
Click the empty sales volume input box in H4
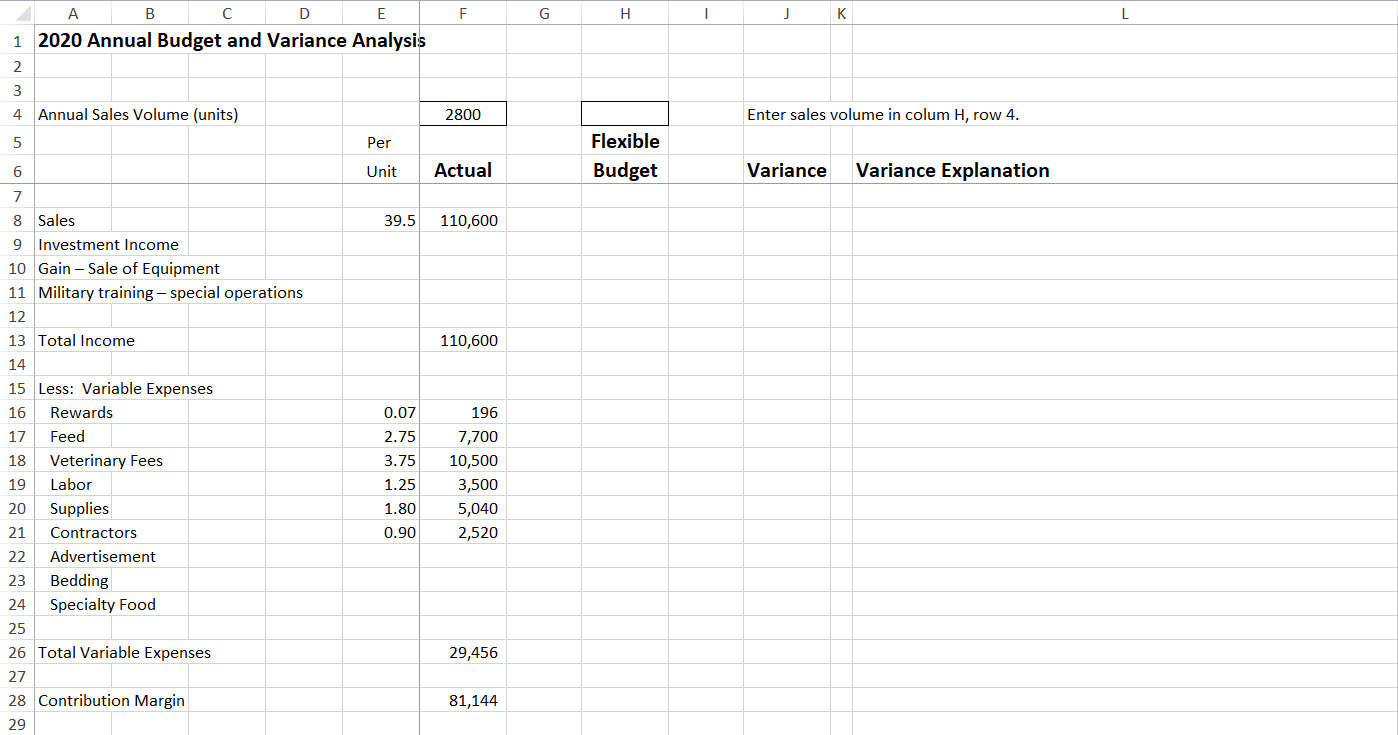click(625, 113)
